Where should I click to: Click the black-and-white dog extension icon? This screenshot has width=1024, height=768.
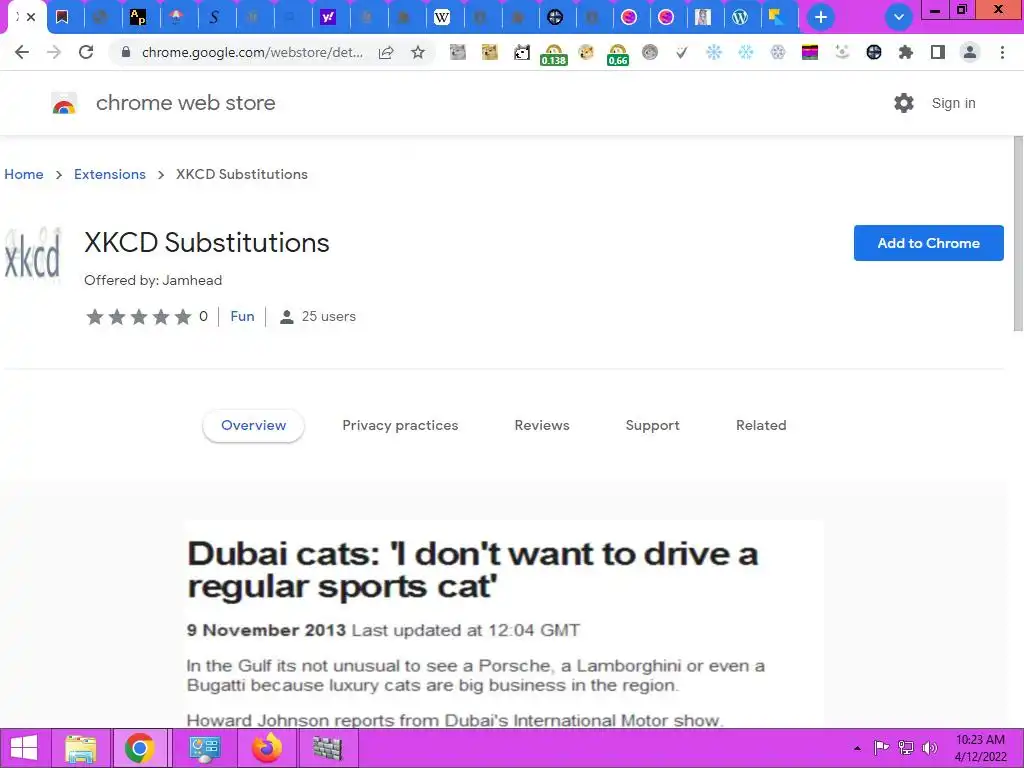[x=522, y=52]
